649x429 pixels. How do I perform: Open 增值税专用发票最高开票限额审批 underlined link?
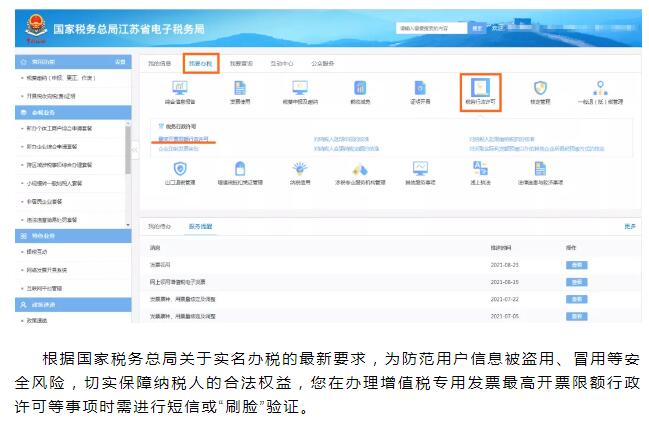pyautogui.click(x=183, y=139)
